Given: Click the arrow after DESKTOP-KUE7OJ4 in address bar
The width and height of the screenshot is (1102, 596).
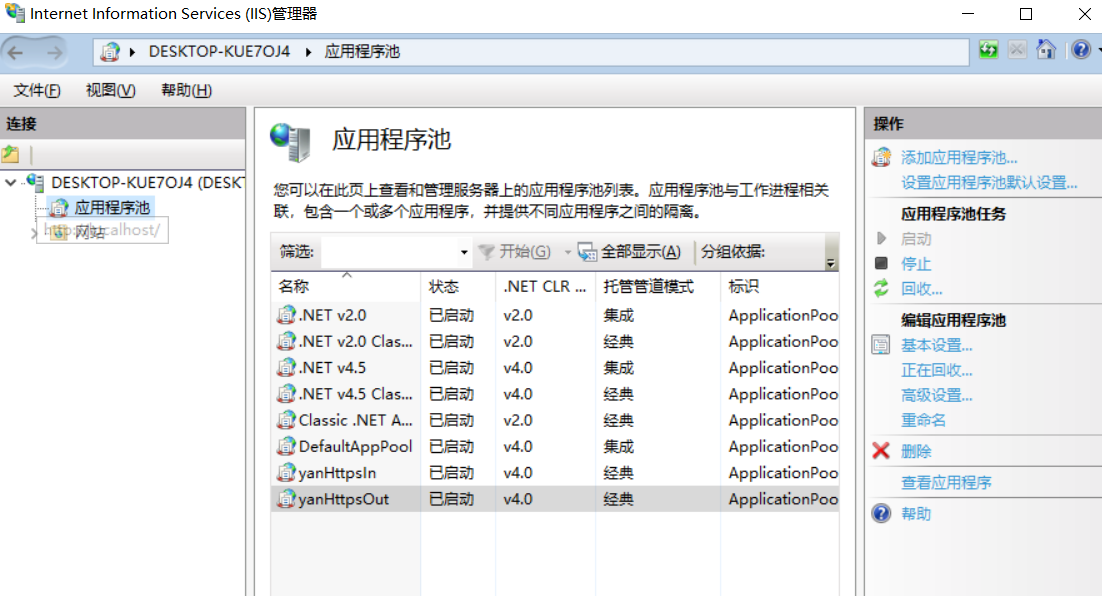Looking at the screenshot, I should coord(308,52).
